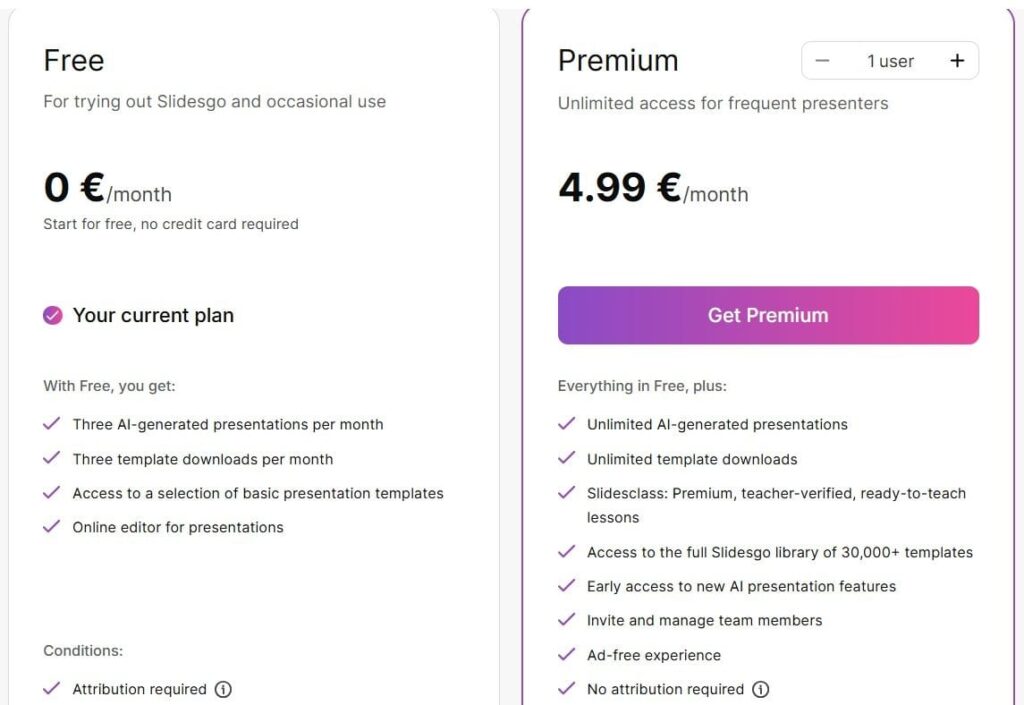Decrease the user count with the minus button

click(x=823, y=60)
